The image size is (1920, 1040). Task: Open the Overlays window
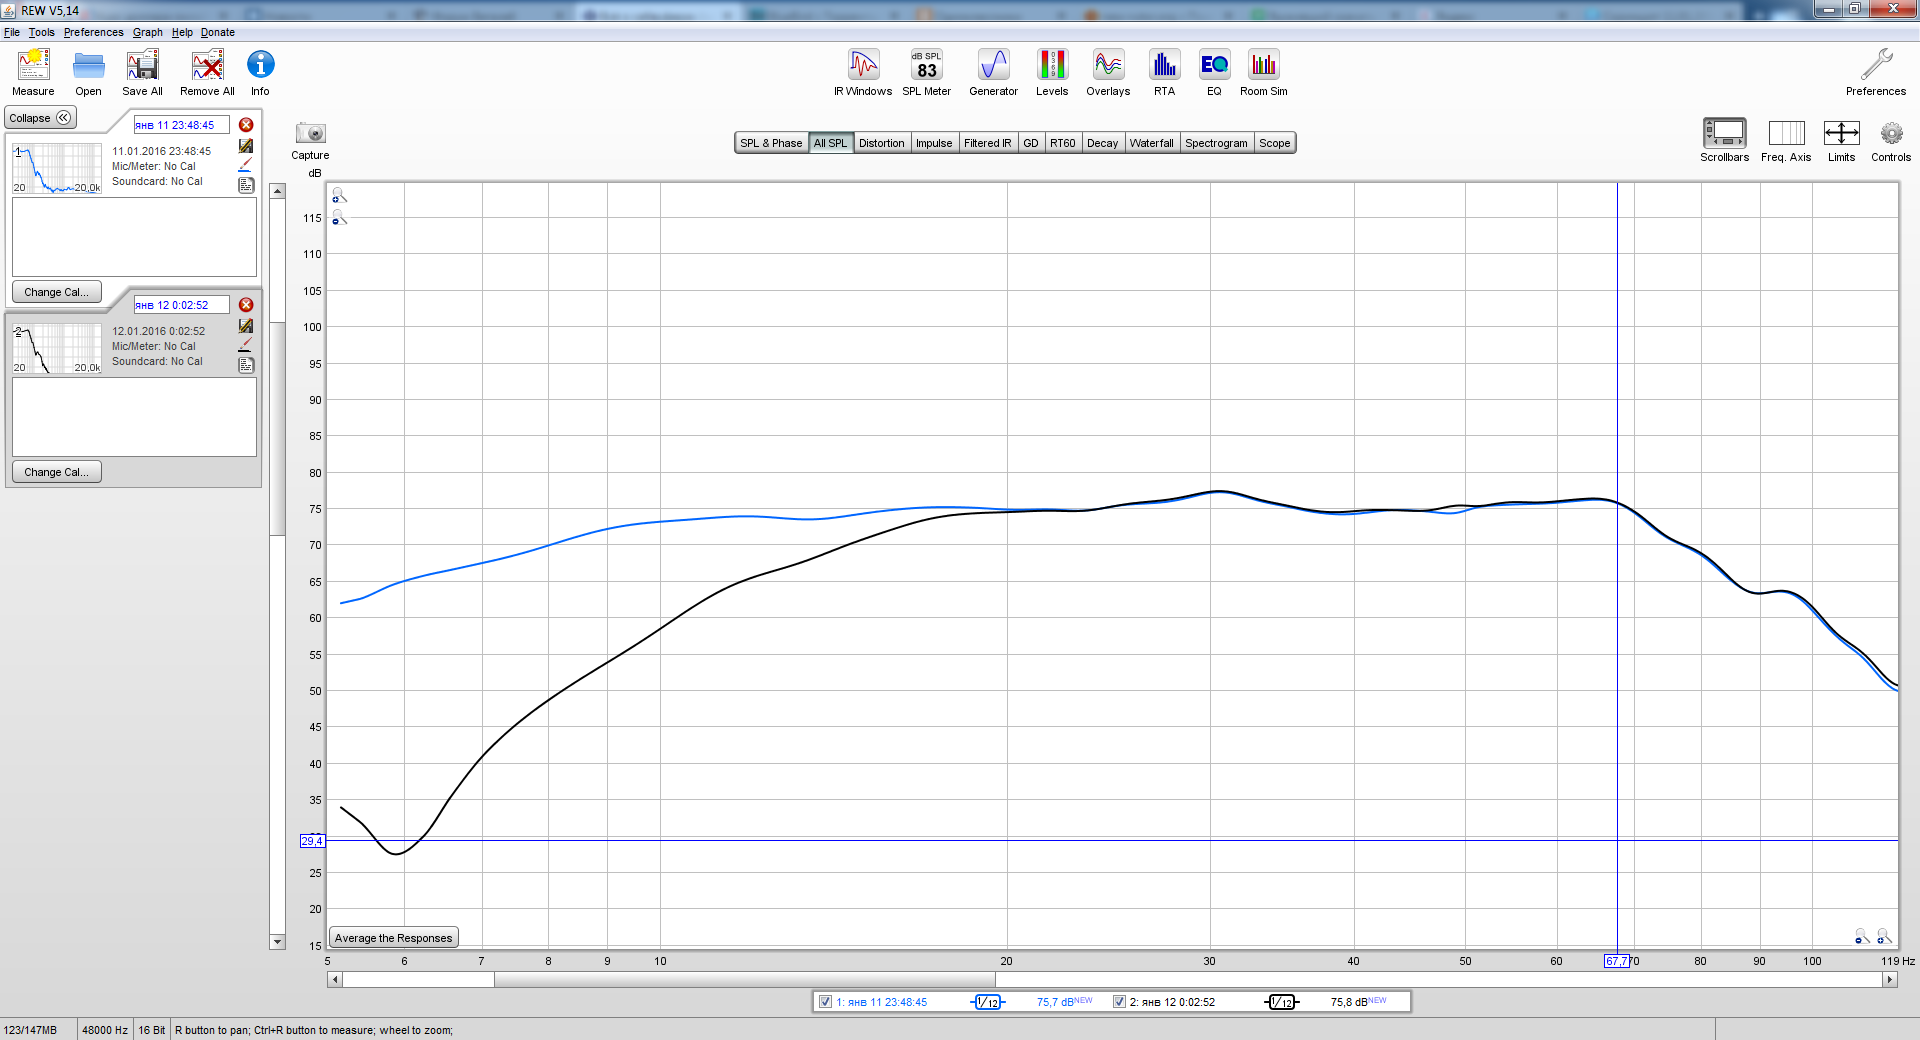[x=1108, y=65]
